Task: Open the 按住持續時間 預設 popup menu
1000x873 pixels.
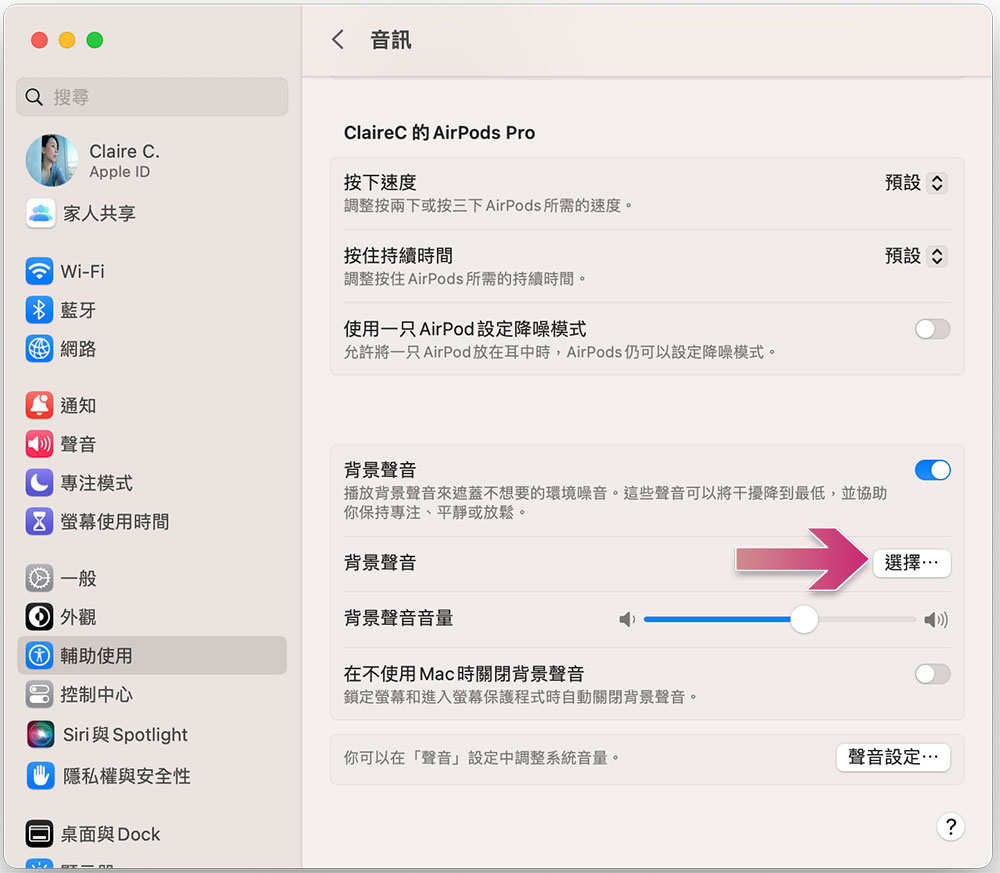Action: point(916,256)
